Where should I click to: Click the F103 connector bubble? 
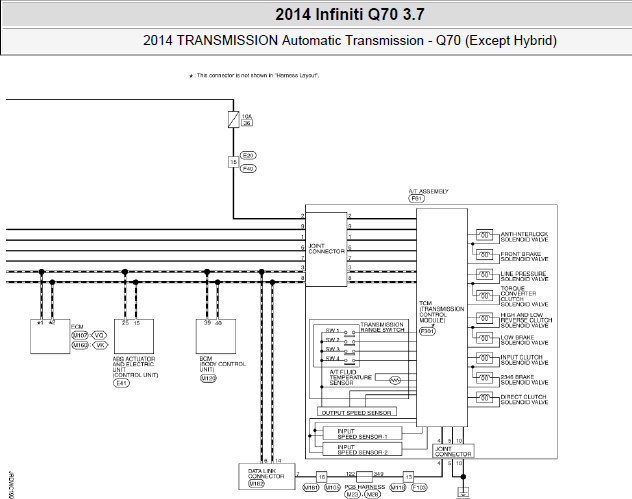[419, 488]
